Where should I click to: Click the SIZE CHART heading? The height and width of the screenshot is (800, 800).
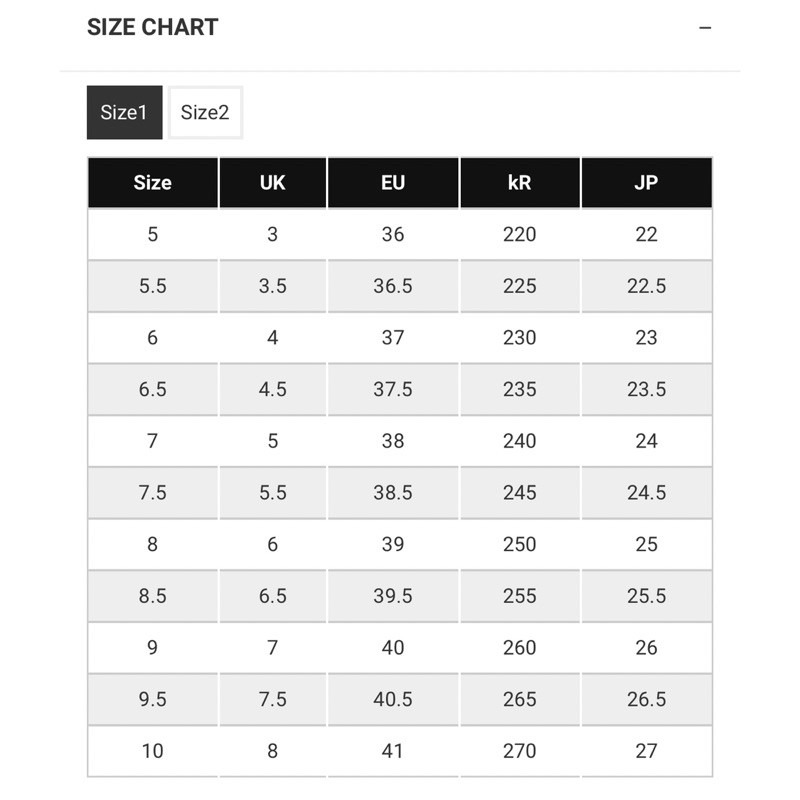152,28
